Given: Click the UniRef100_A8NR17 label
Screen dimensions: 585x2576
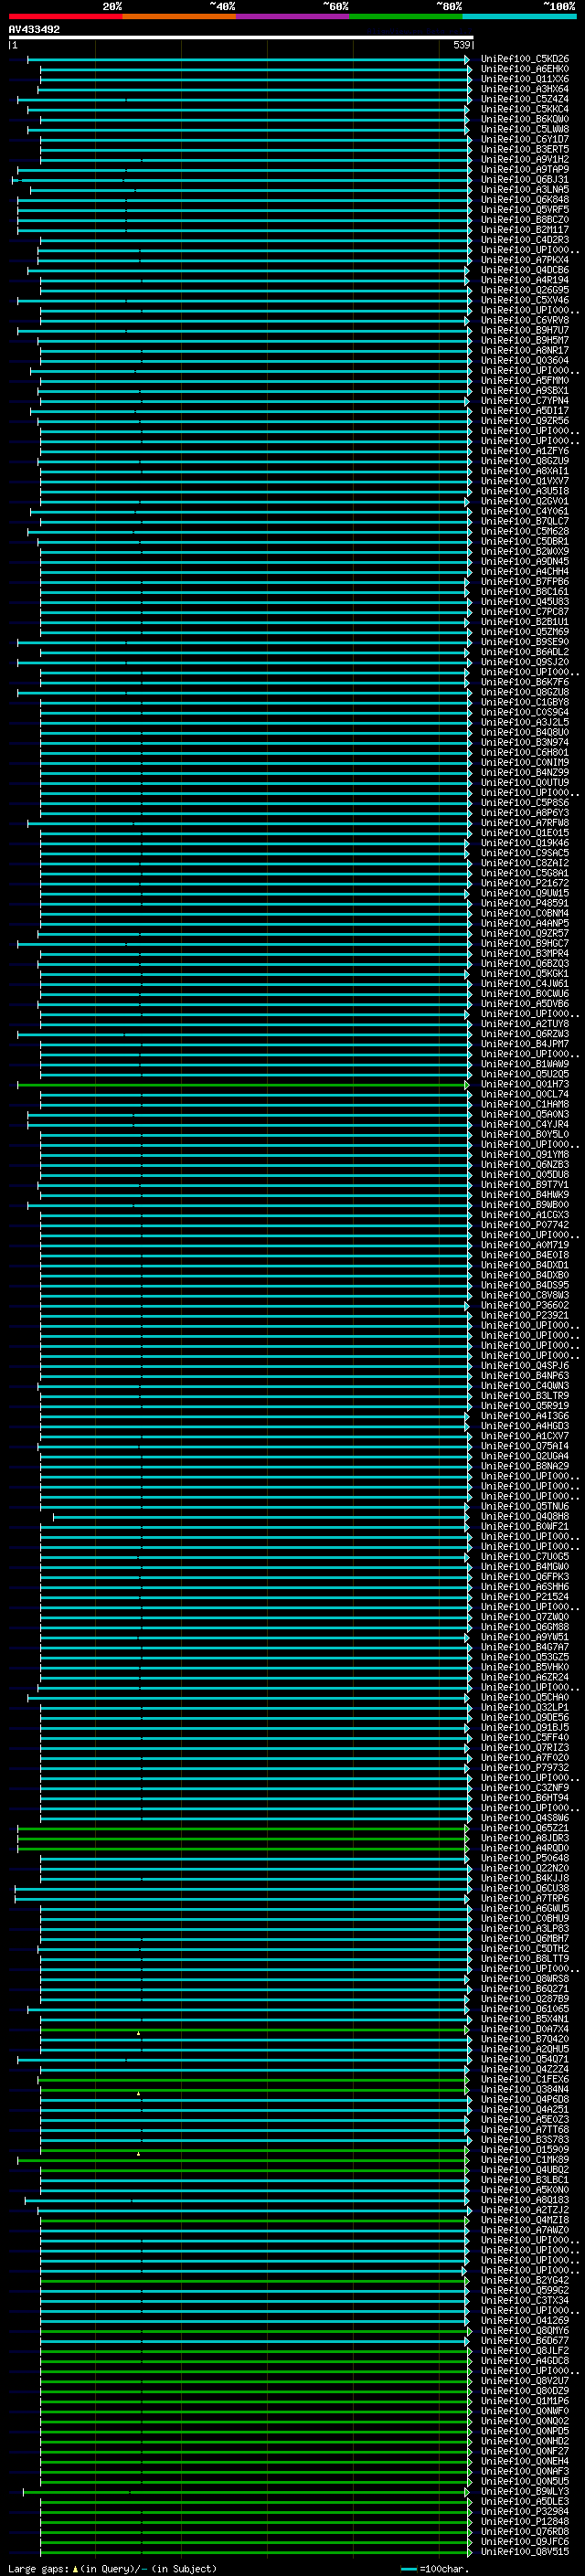Looking at the screenshot, I should tap(525, 350).
